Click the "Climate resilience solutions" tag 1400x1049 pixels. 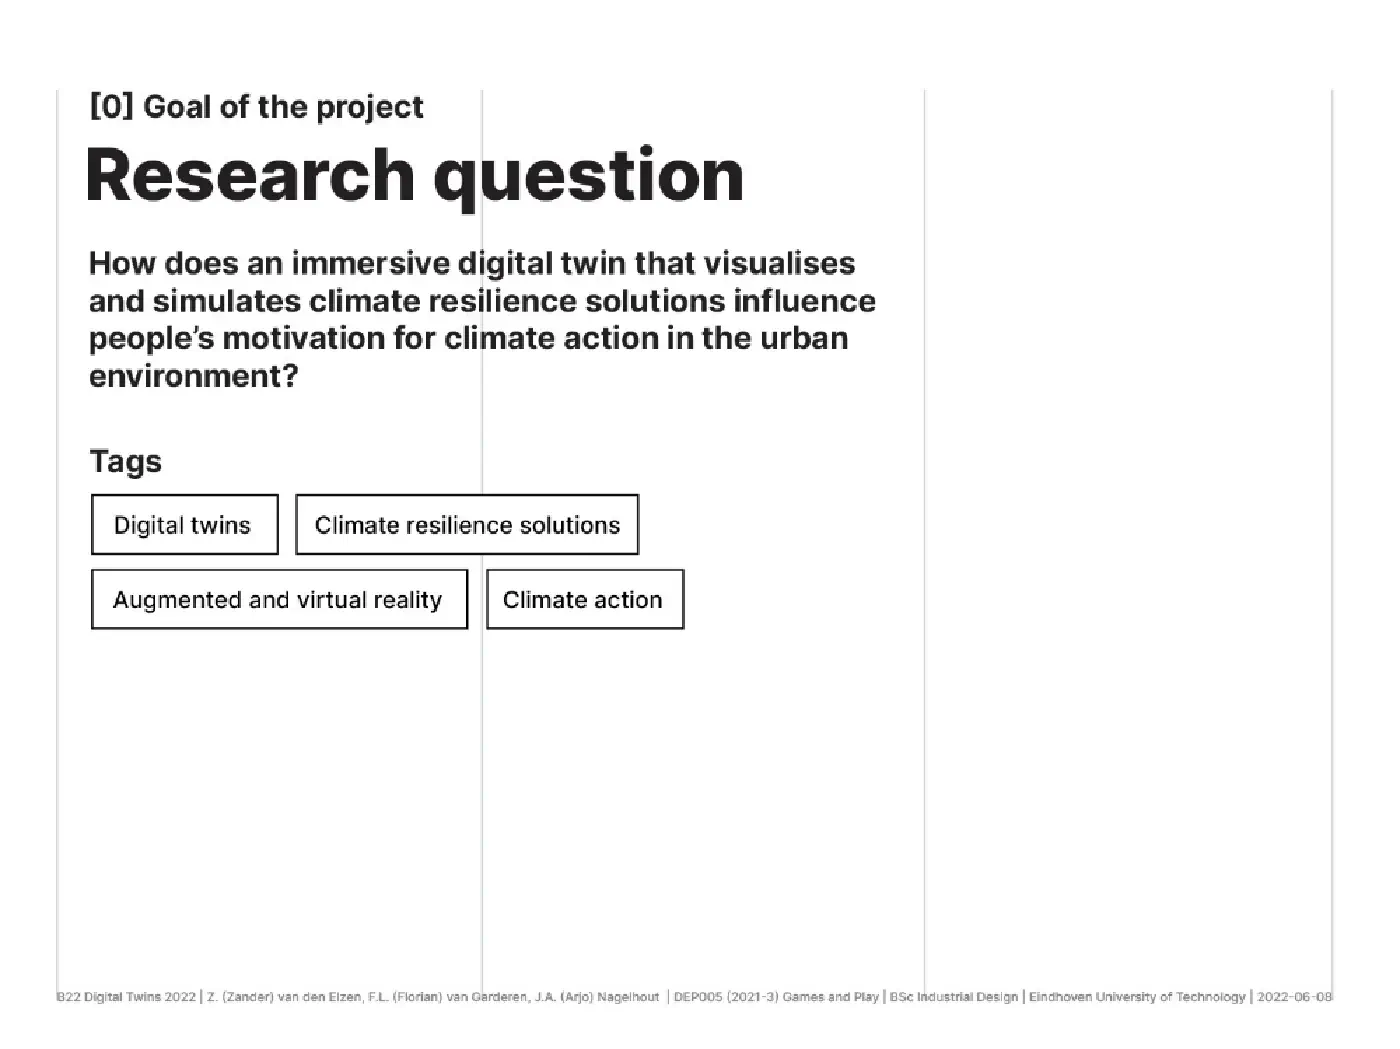tap(467, 524)
